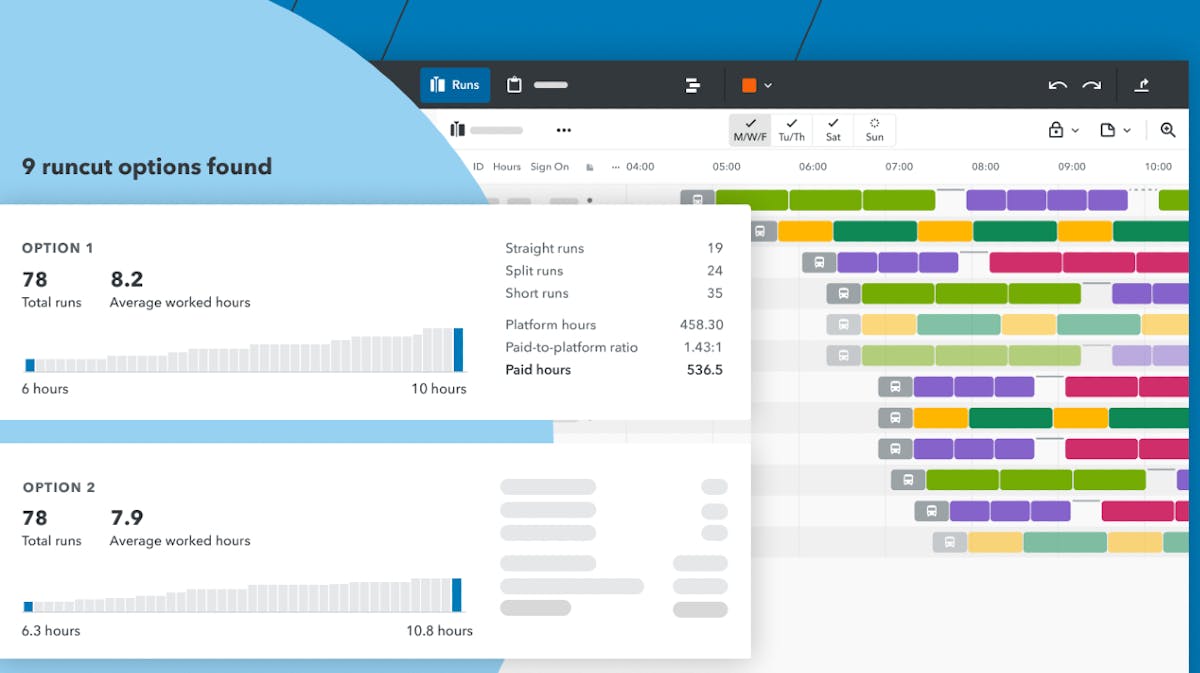Click the Hours column header
Screen dimensions: 1200x673
[x=506, y=166]
